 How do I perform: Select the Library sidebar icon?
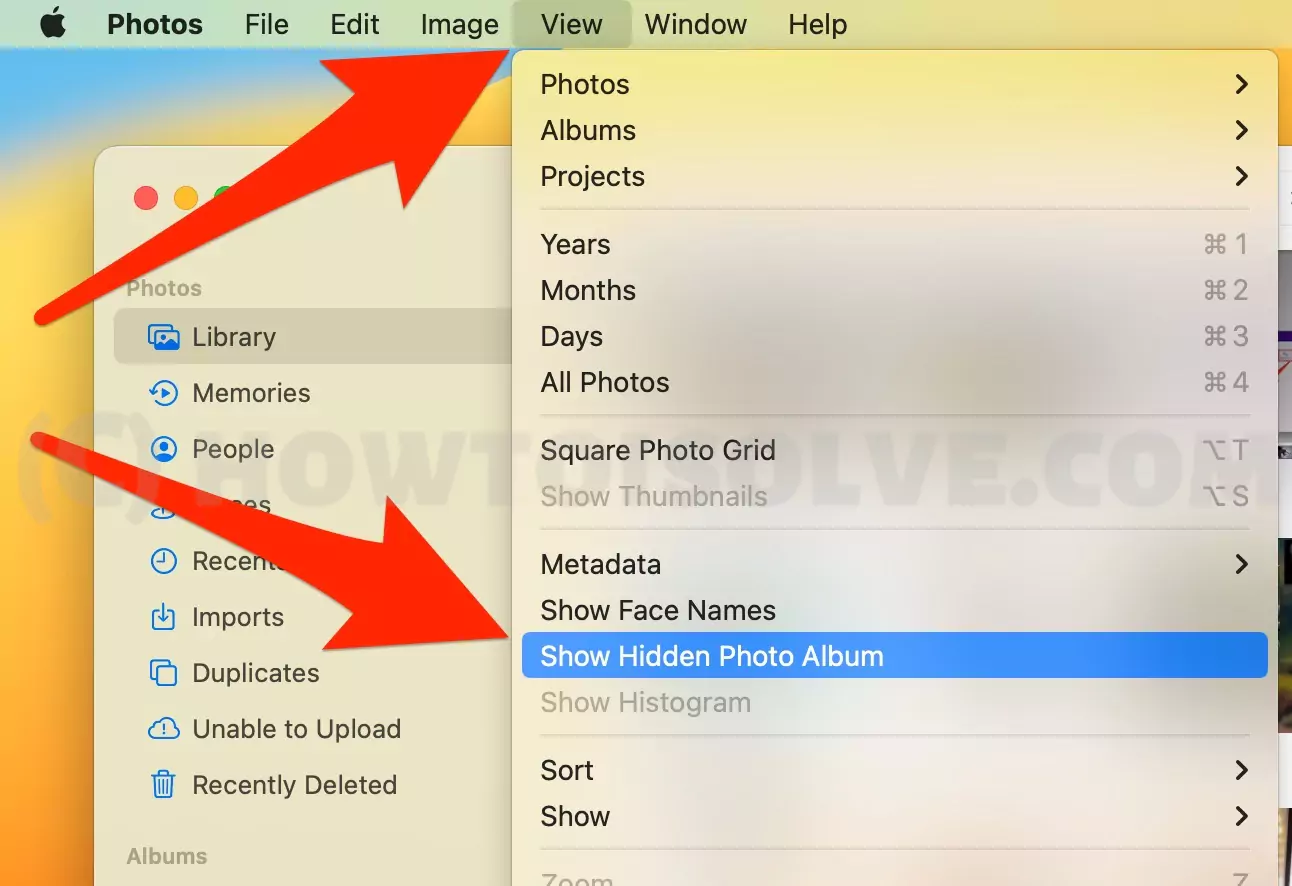click(163, 337)
